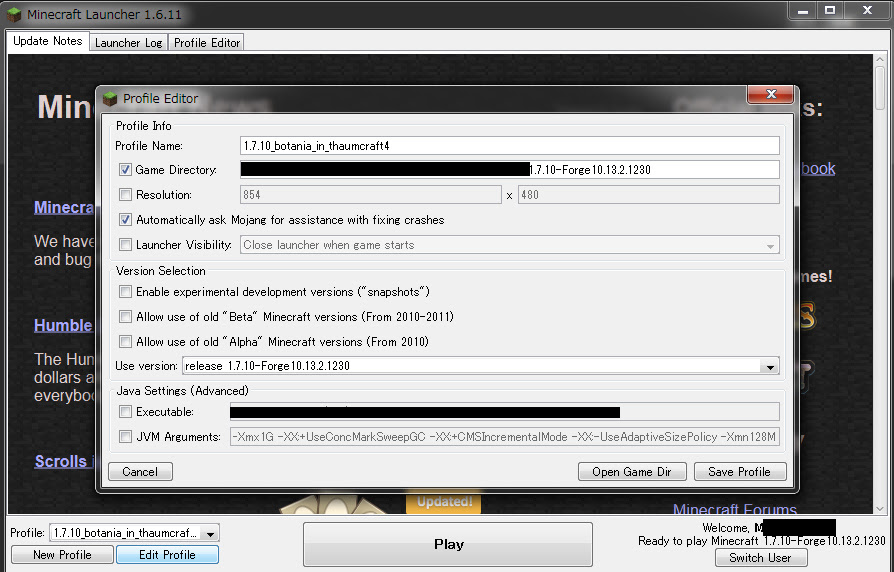Click the Save Profile button
The image size is (894, 572).
pos(739,472)
